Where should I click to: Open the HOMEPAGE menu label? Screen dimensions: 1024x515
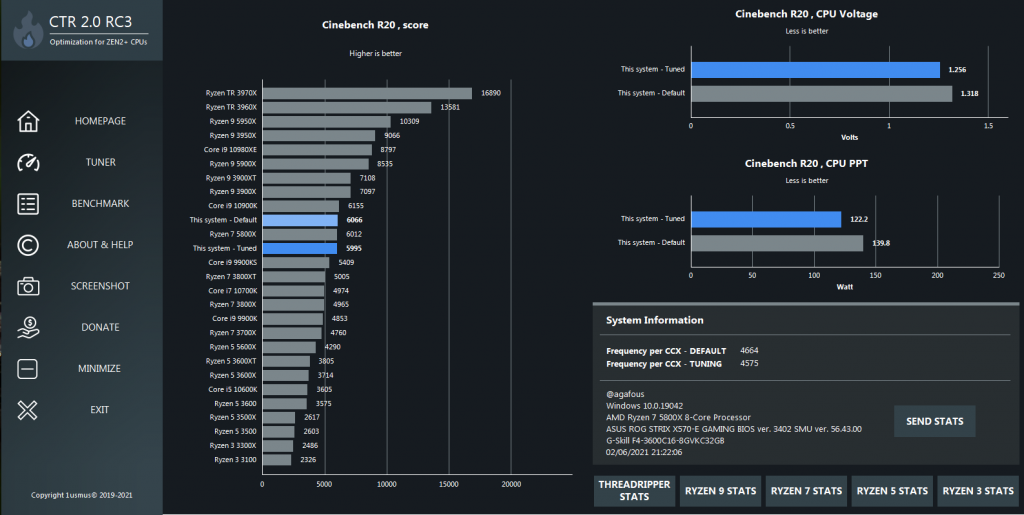tap(100, 121)
